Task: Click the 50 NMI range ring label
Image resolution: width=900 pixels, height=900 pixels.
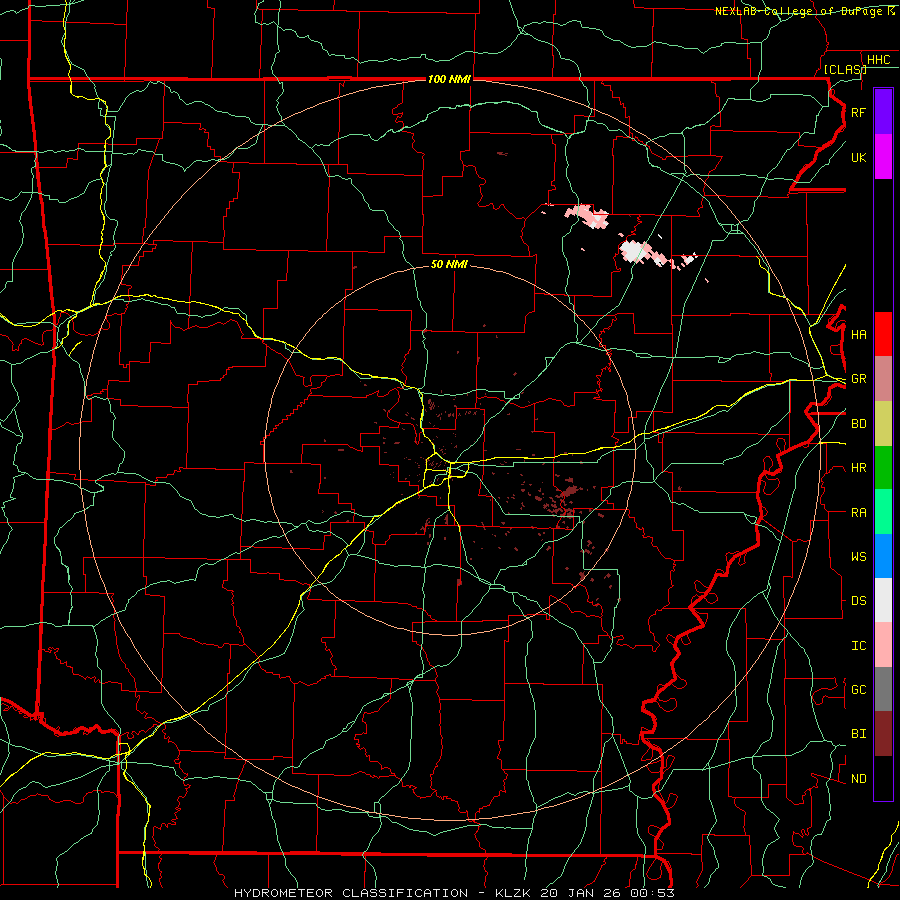Action: pos(449,264)
